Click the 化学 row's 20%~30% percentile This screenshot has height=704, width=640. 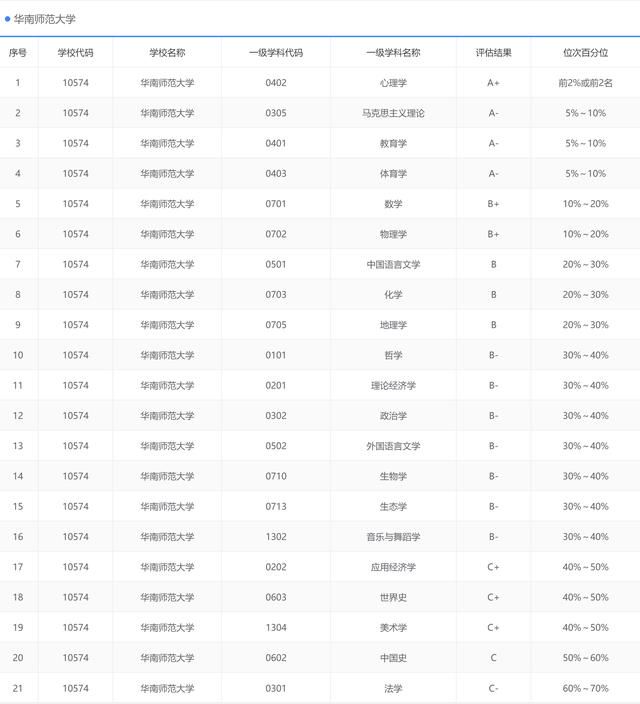[x=585, y=295]
